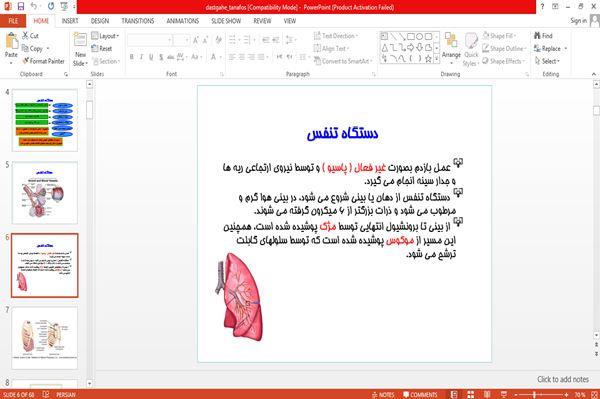Toggle Underline formatting
This screenshot has height=399, width=600.
151,57
